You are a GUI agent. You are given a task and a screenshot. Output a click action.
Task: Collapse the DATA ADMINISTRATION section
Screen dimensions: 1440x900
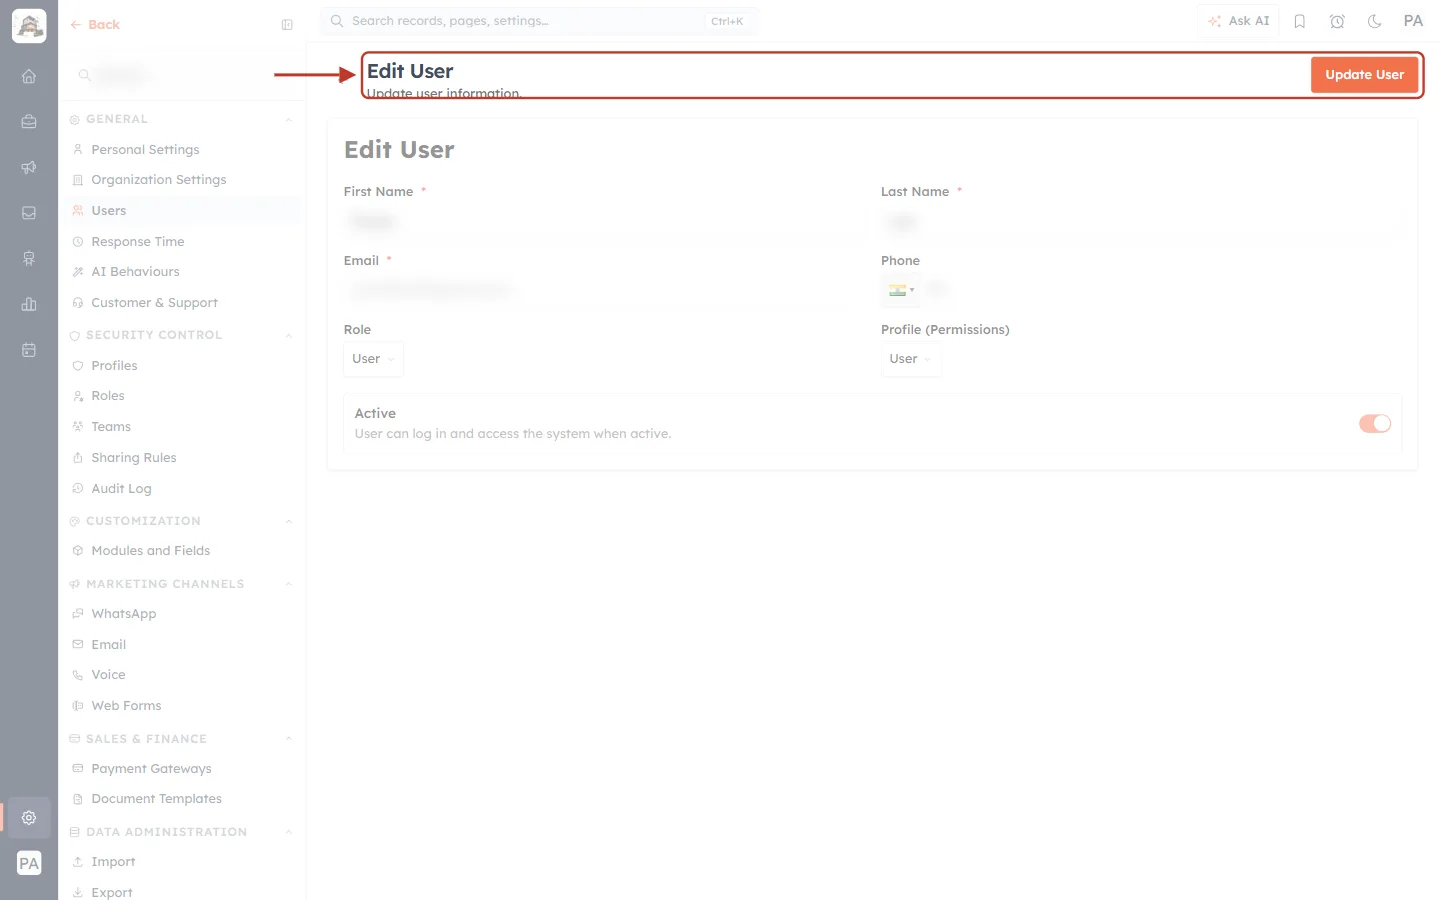(289, 833)
